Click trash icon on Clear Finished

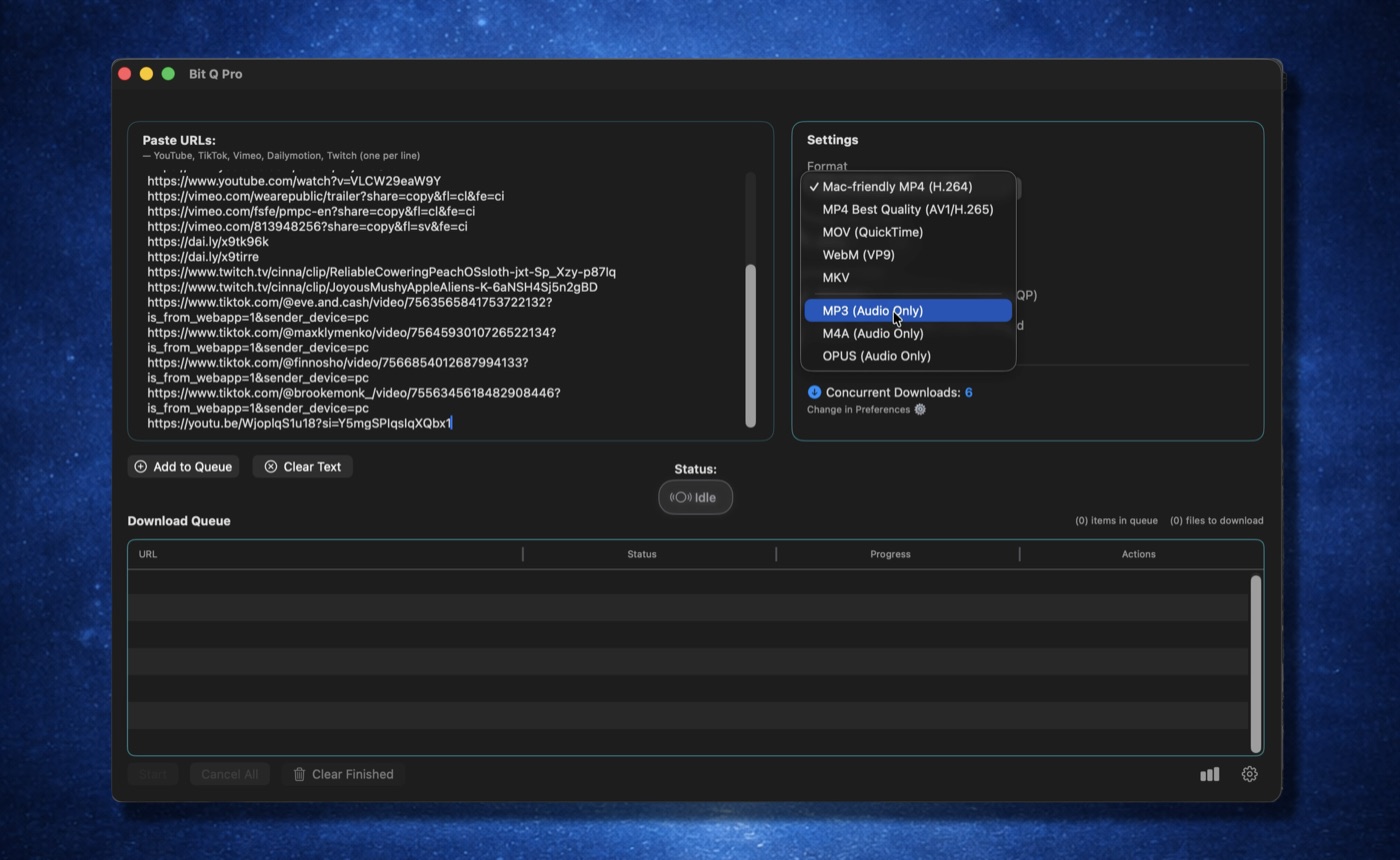(299, 774)
